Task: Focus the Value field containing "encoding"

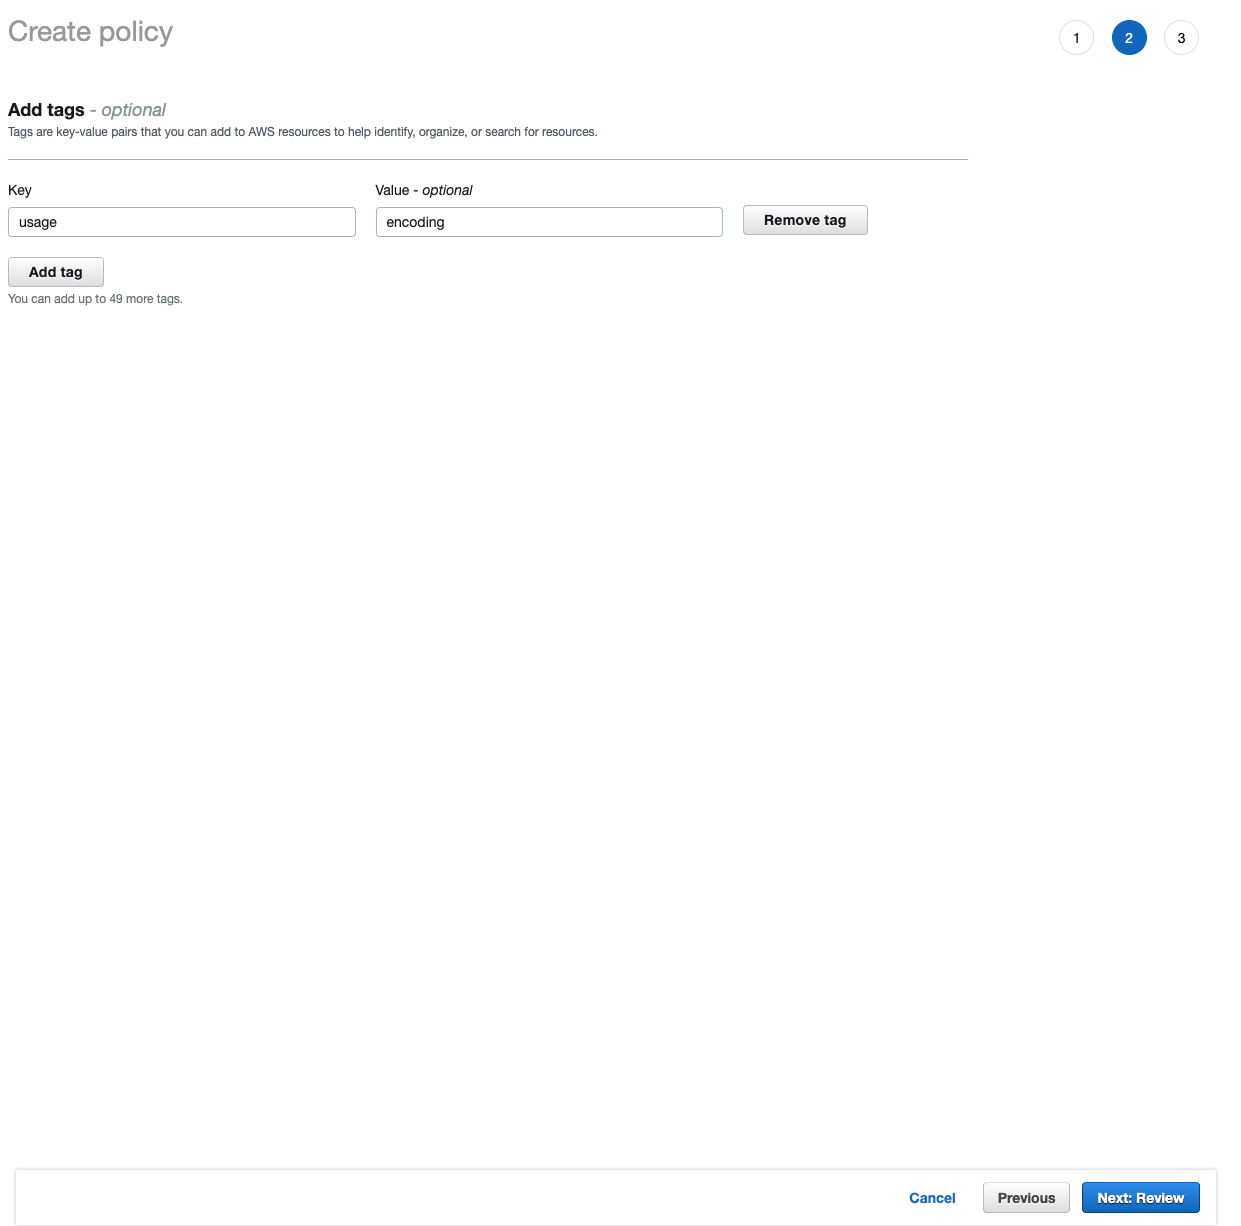Action: (548, 222)
